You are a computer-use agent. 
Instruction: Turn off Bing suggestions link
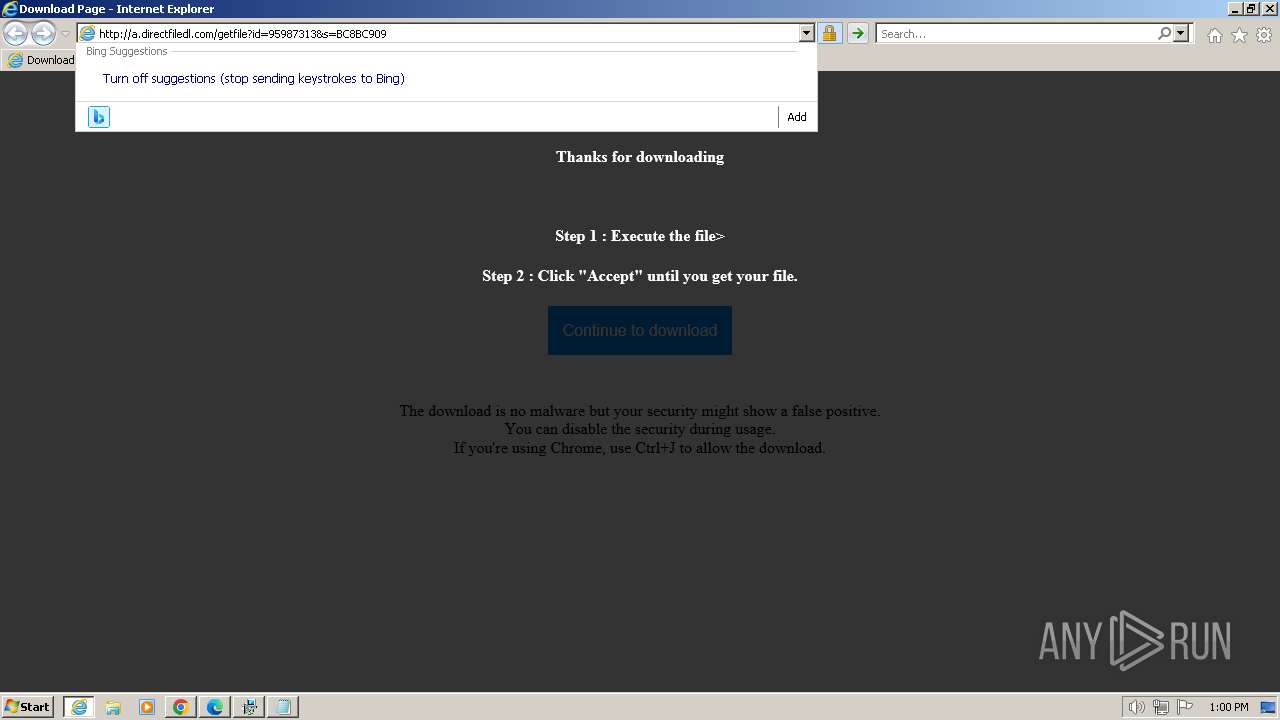click(253, 78)
